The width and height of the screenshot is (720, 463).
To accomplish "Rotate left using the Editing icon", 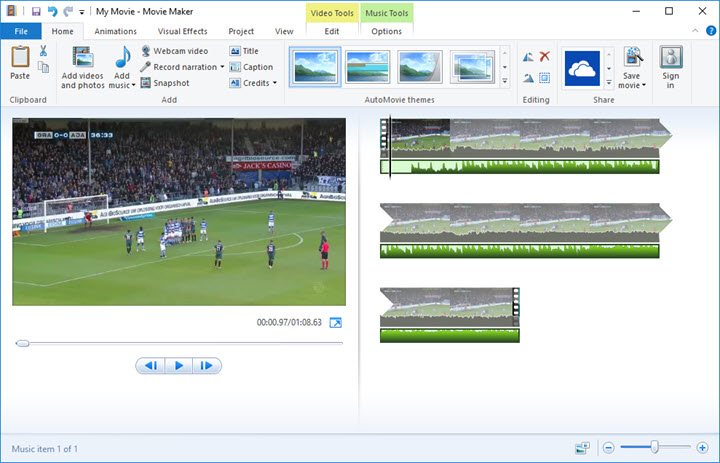I will pos(528,56).
